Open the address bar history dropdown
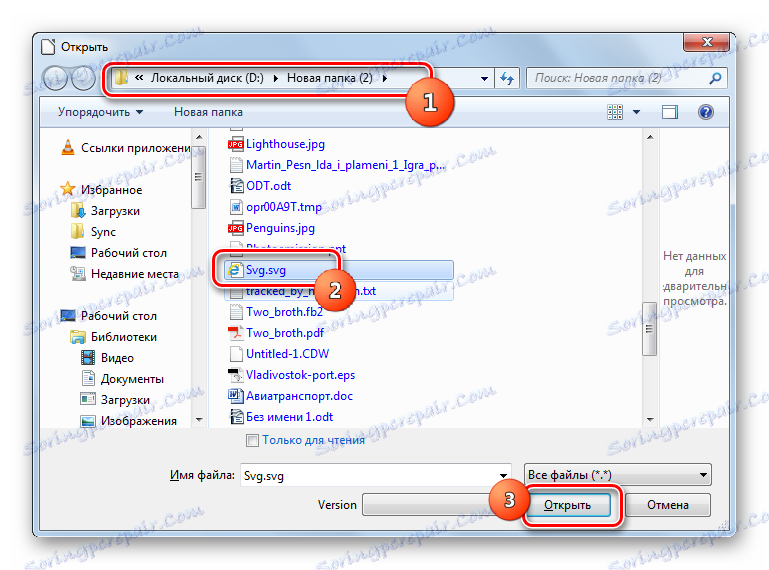The width and height of the screenshot is (769, 570). point(484,78)
